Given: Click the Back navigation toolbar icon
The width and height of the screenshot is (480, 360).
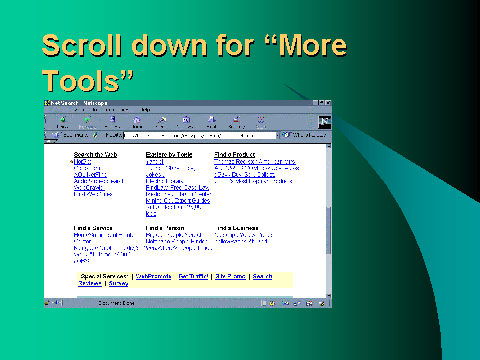Looking at the screenshot, I should coord(63,120).
